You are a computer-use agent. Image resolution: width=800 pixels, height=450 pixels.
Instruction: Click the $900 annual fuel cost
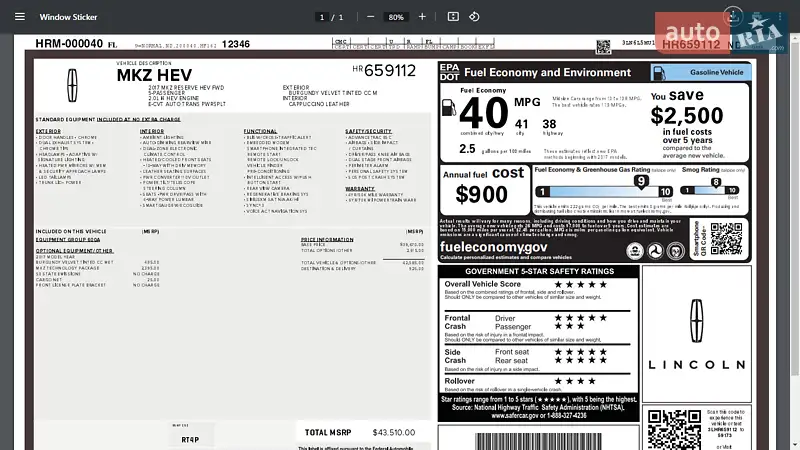[481, 194]
